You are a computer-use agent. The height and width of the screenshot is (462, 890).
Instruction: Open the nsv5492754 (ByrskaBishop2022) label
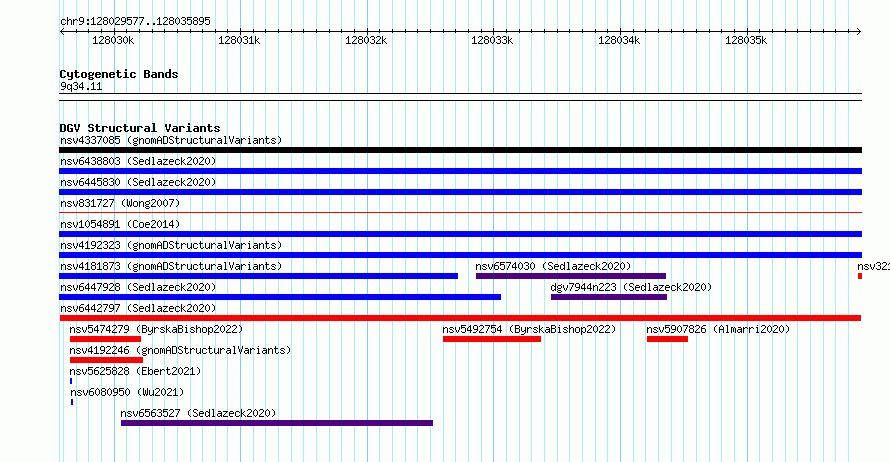tap(529, 329)
